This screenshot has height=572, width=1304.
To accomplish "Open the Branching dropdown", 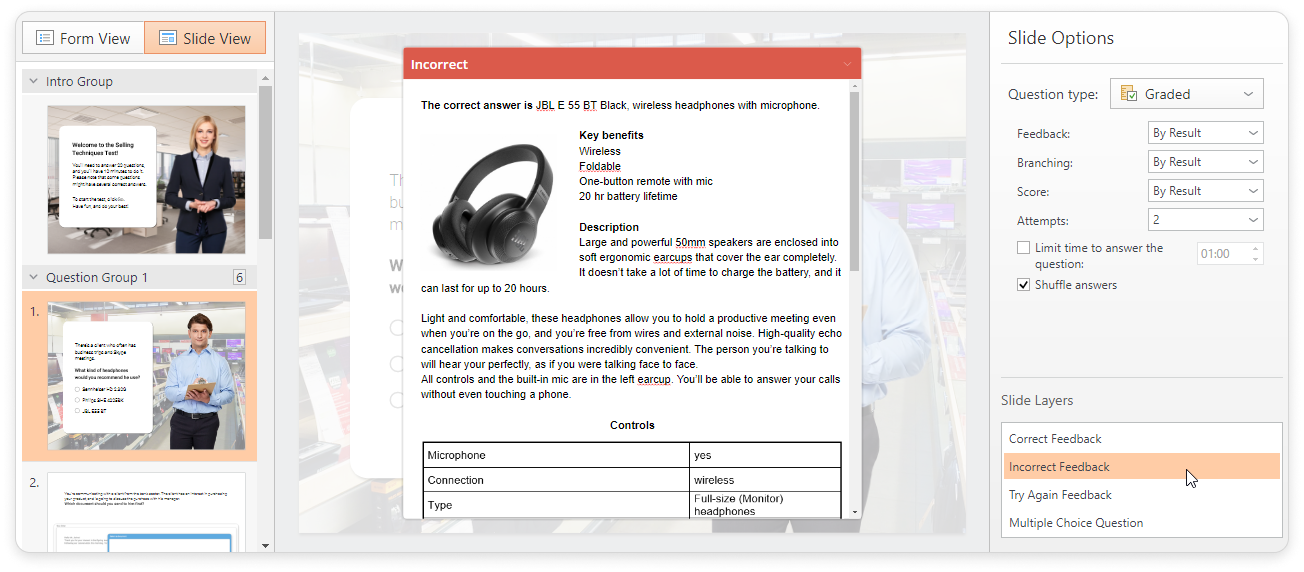I will [x=1205, y=162].
